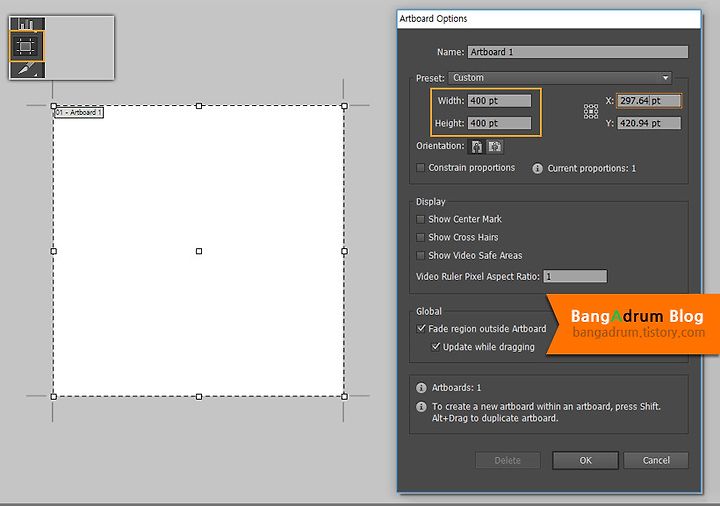Click the X position field

[x=649, y=101]
